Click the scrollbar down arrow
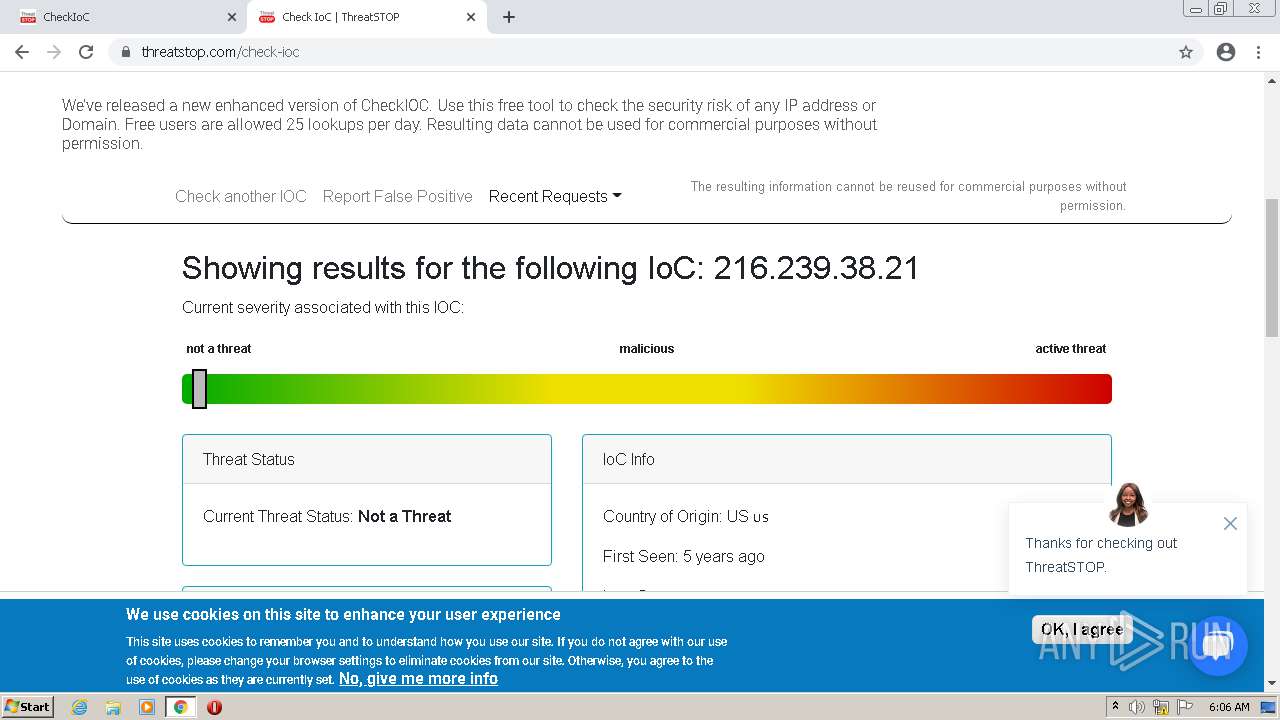 (1272, 684)
